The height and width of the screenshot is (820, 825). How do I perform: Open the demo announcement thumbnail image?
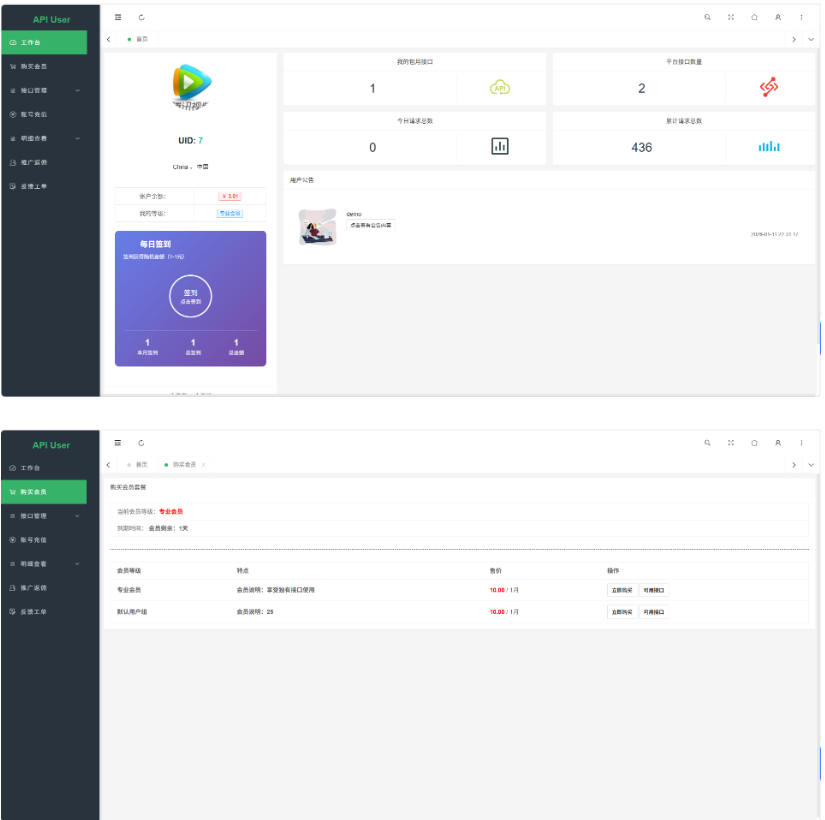(x=318, y=226)
